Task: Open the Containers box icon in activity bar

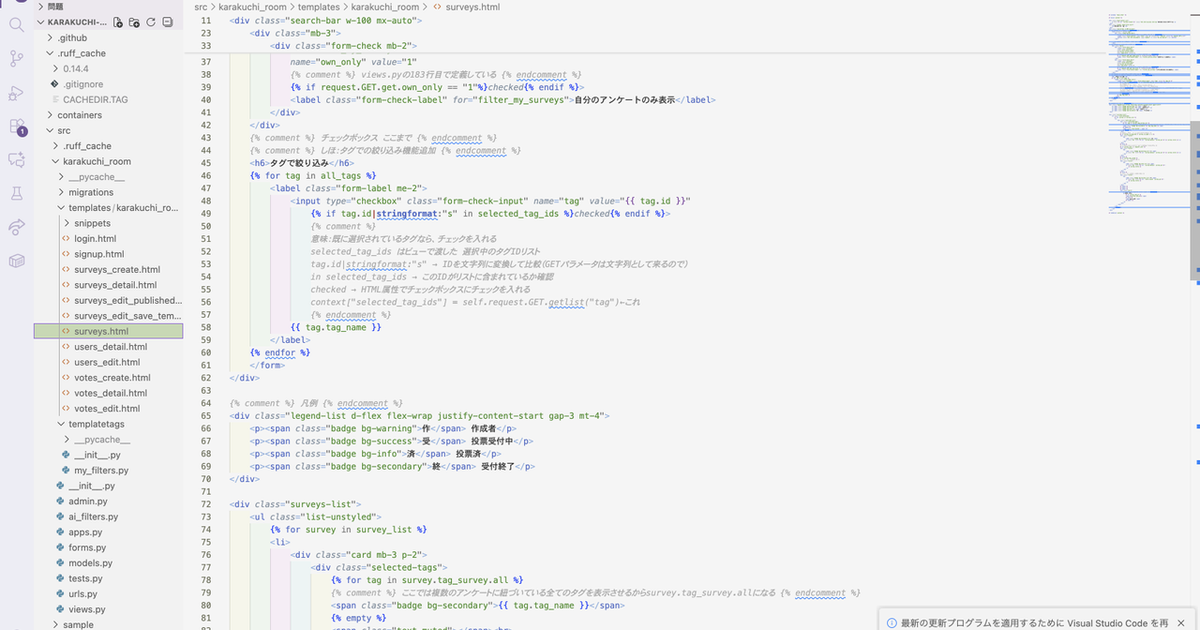Action: 16,261
